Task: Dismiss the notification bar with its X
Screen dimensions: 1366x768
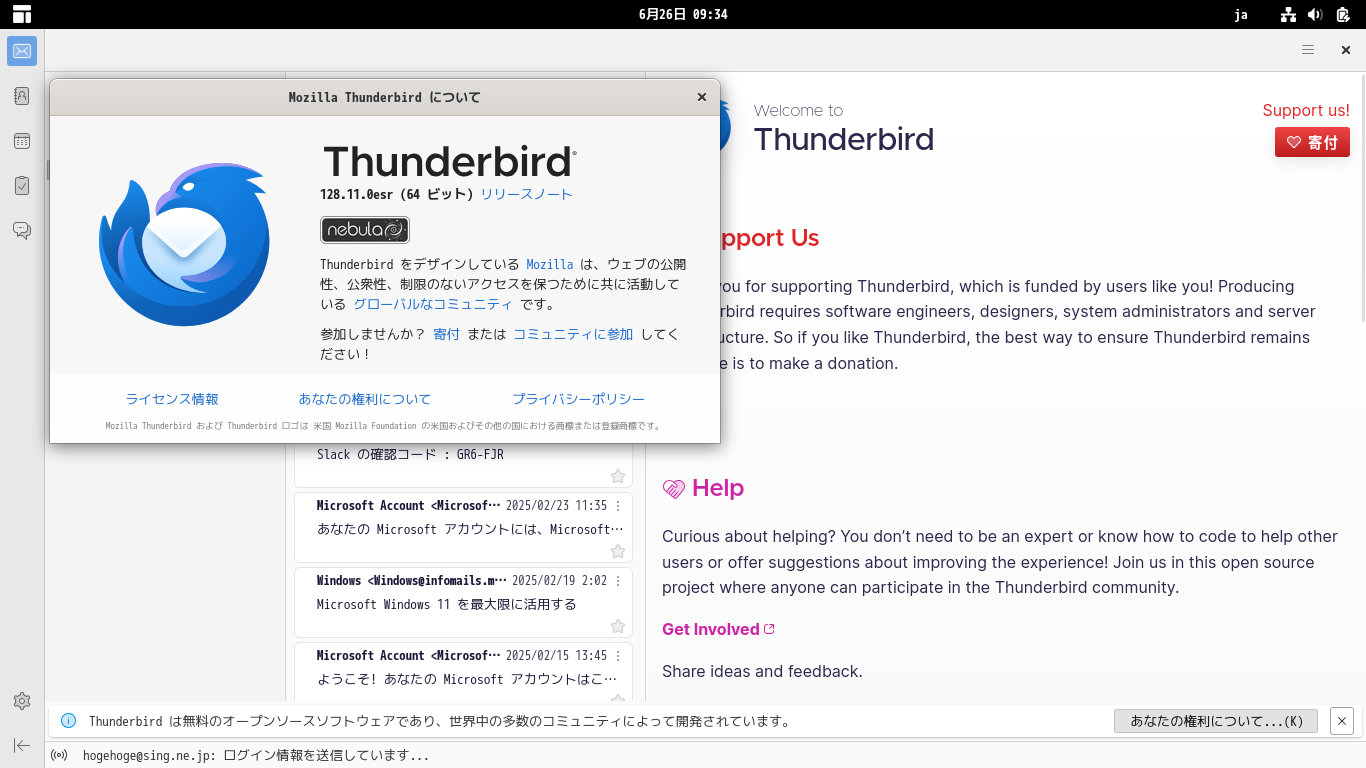Action: [1342, 721]
